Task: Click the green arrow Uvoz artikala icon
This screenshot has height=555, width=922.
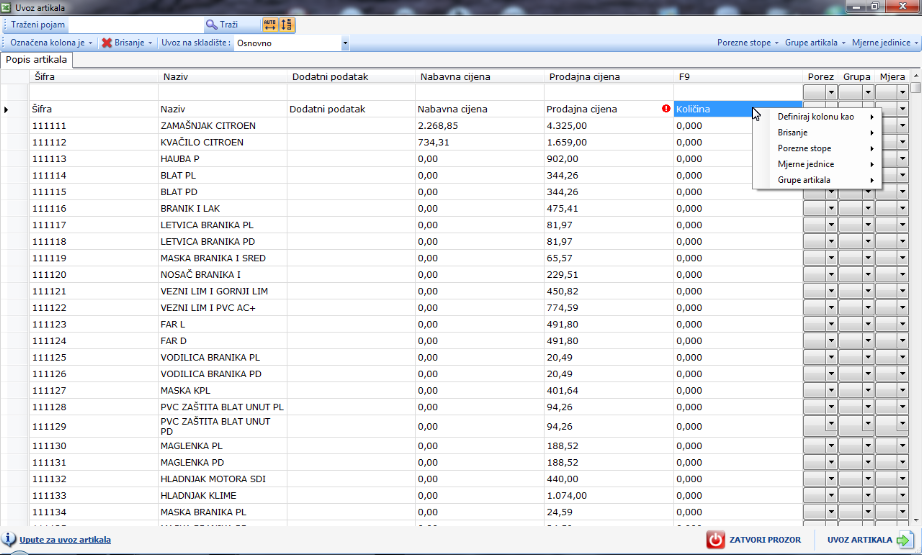Action: (904, 540)
